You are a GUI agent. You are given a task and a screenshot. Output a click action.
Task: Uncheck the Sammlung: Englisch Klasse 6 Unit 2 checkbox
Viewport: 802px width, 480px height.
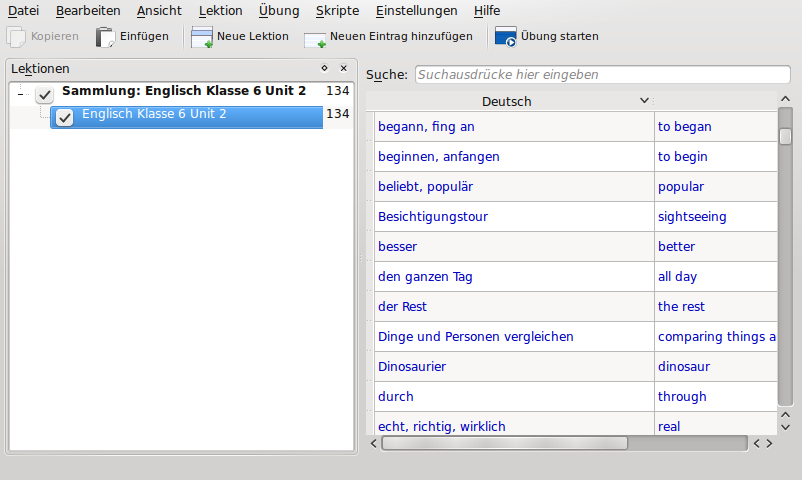[x=44, y=94]
